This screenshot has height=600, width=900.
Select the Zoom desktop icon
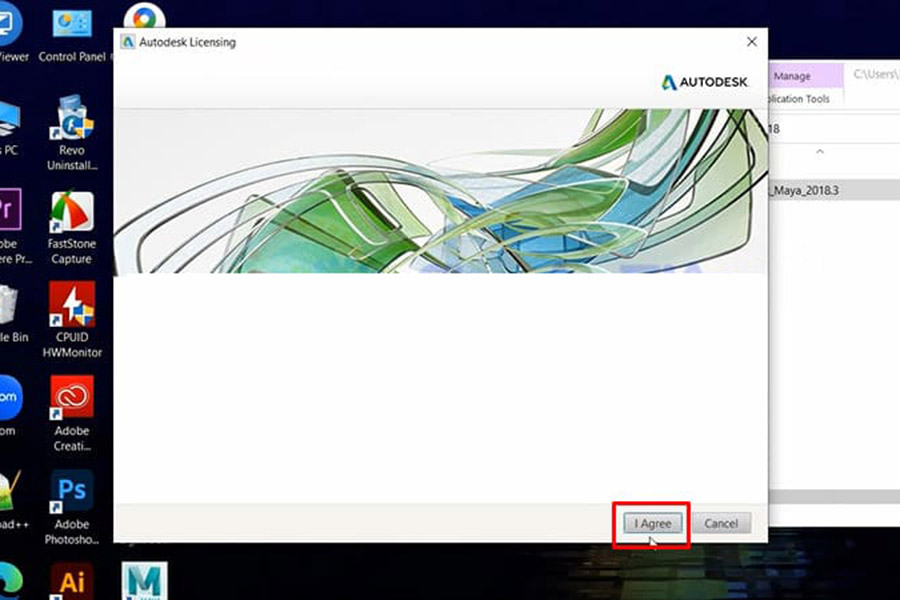(x=9, y=407)
